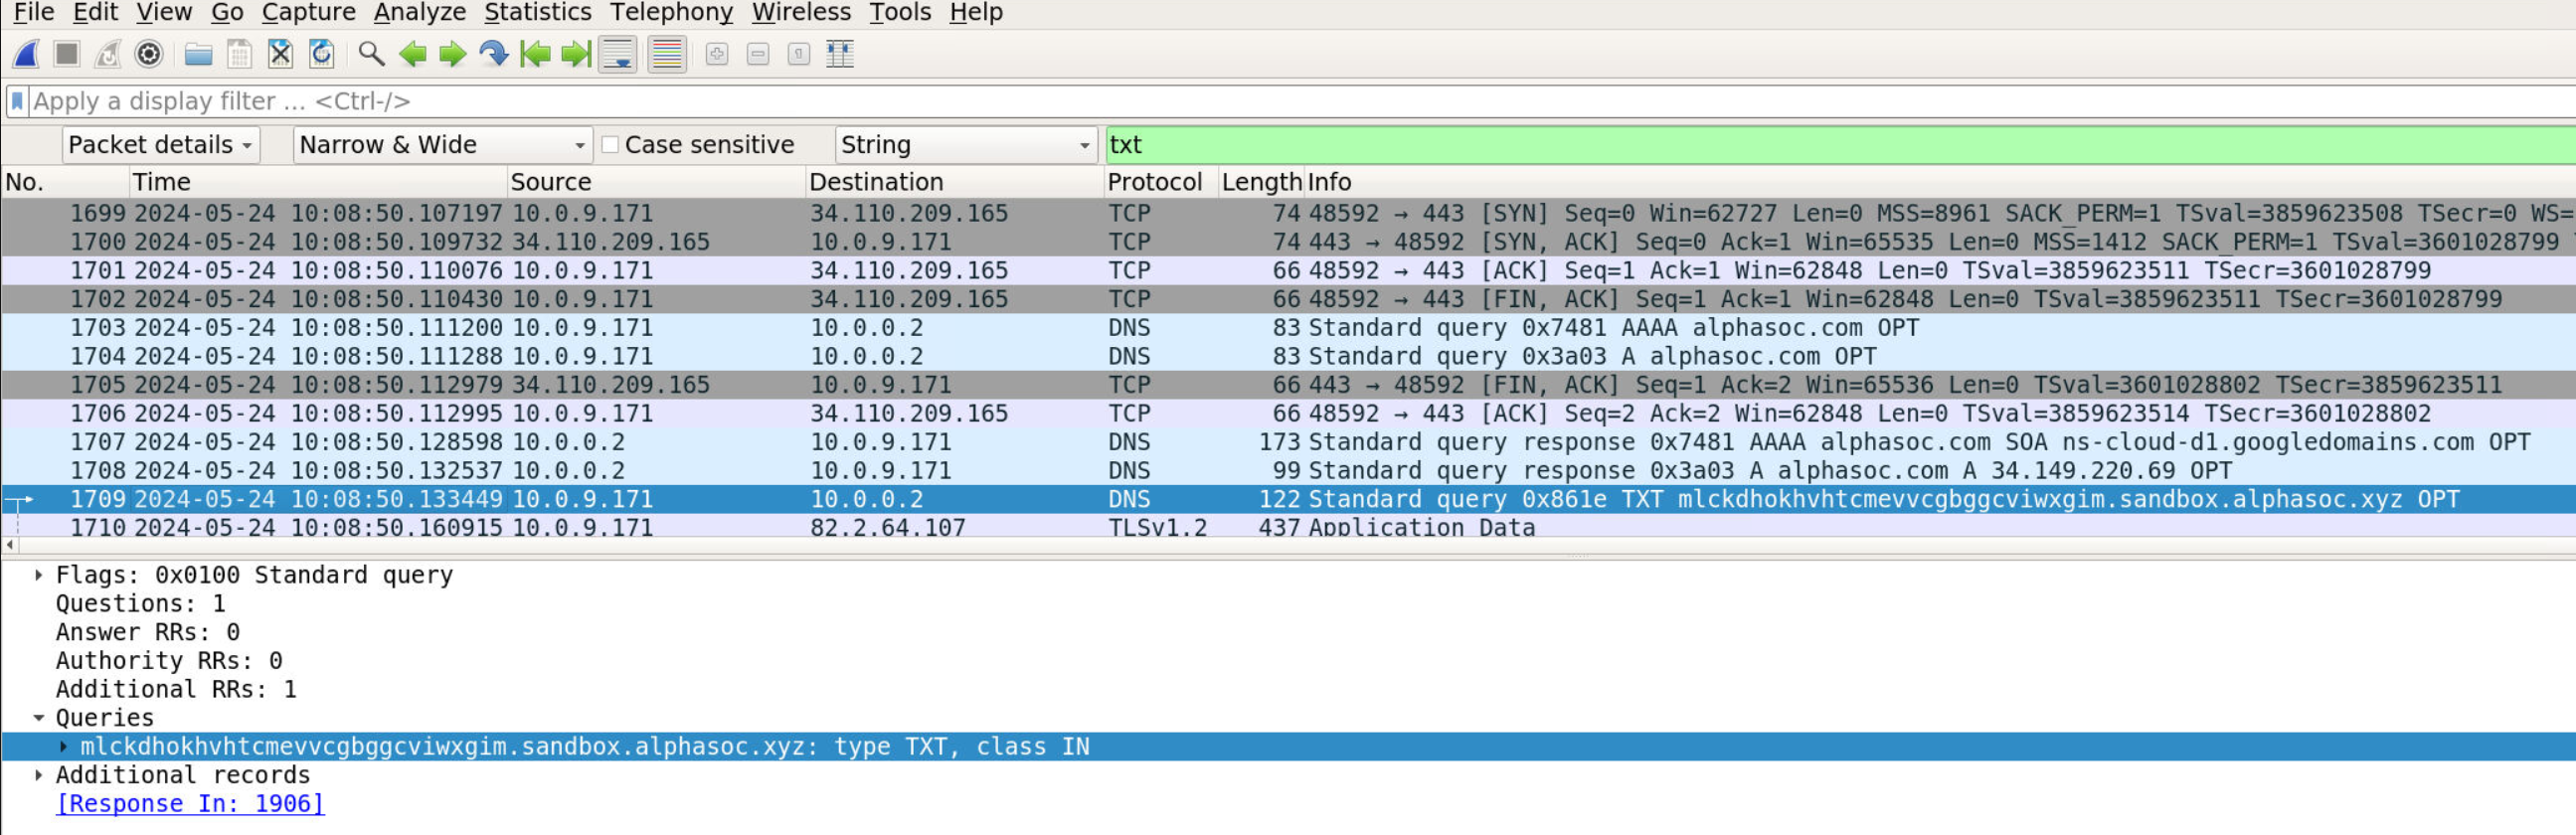Open the Help menu
This screenshot has width=2576, height=835.
976,12
